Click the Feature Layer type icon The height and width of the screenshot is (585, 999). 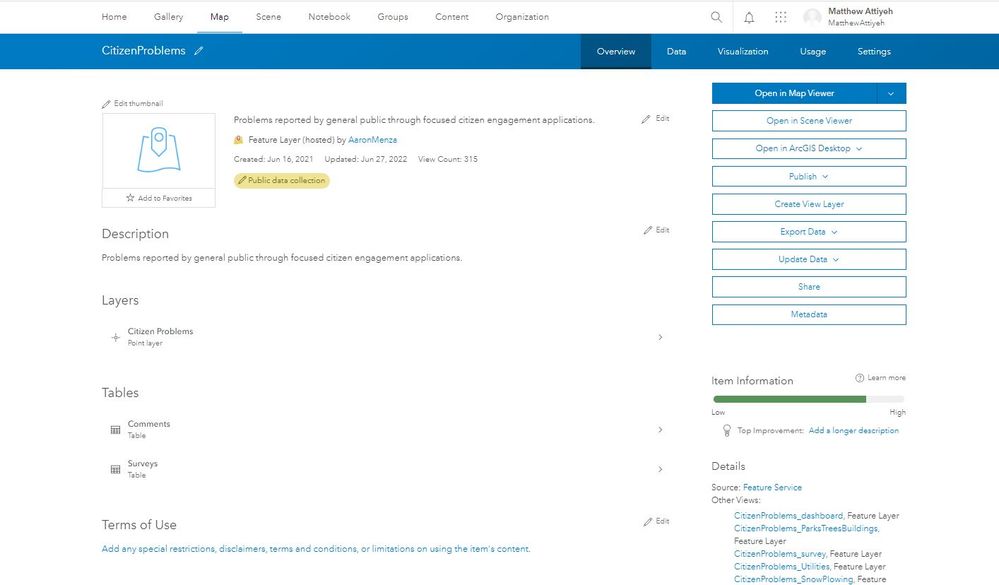pos(238,140)
